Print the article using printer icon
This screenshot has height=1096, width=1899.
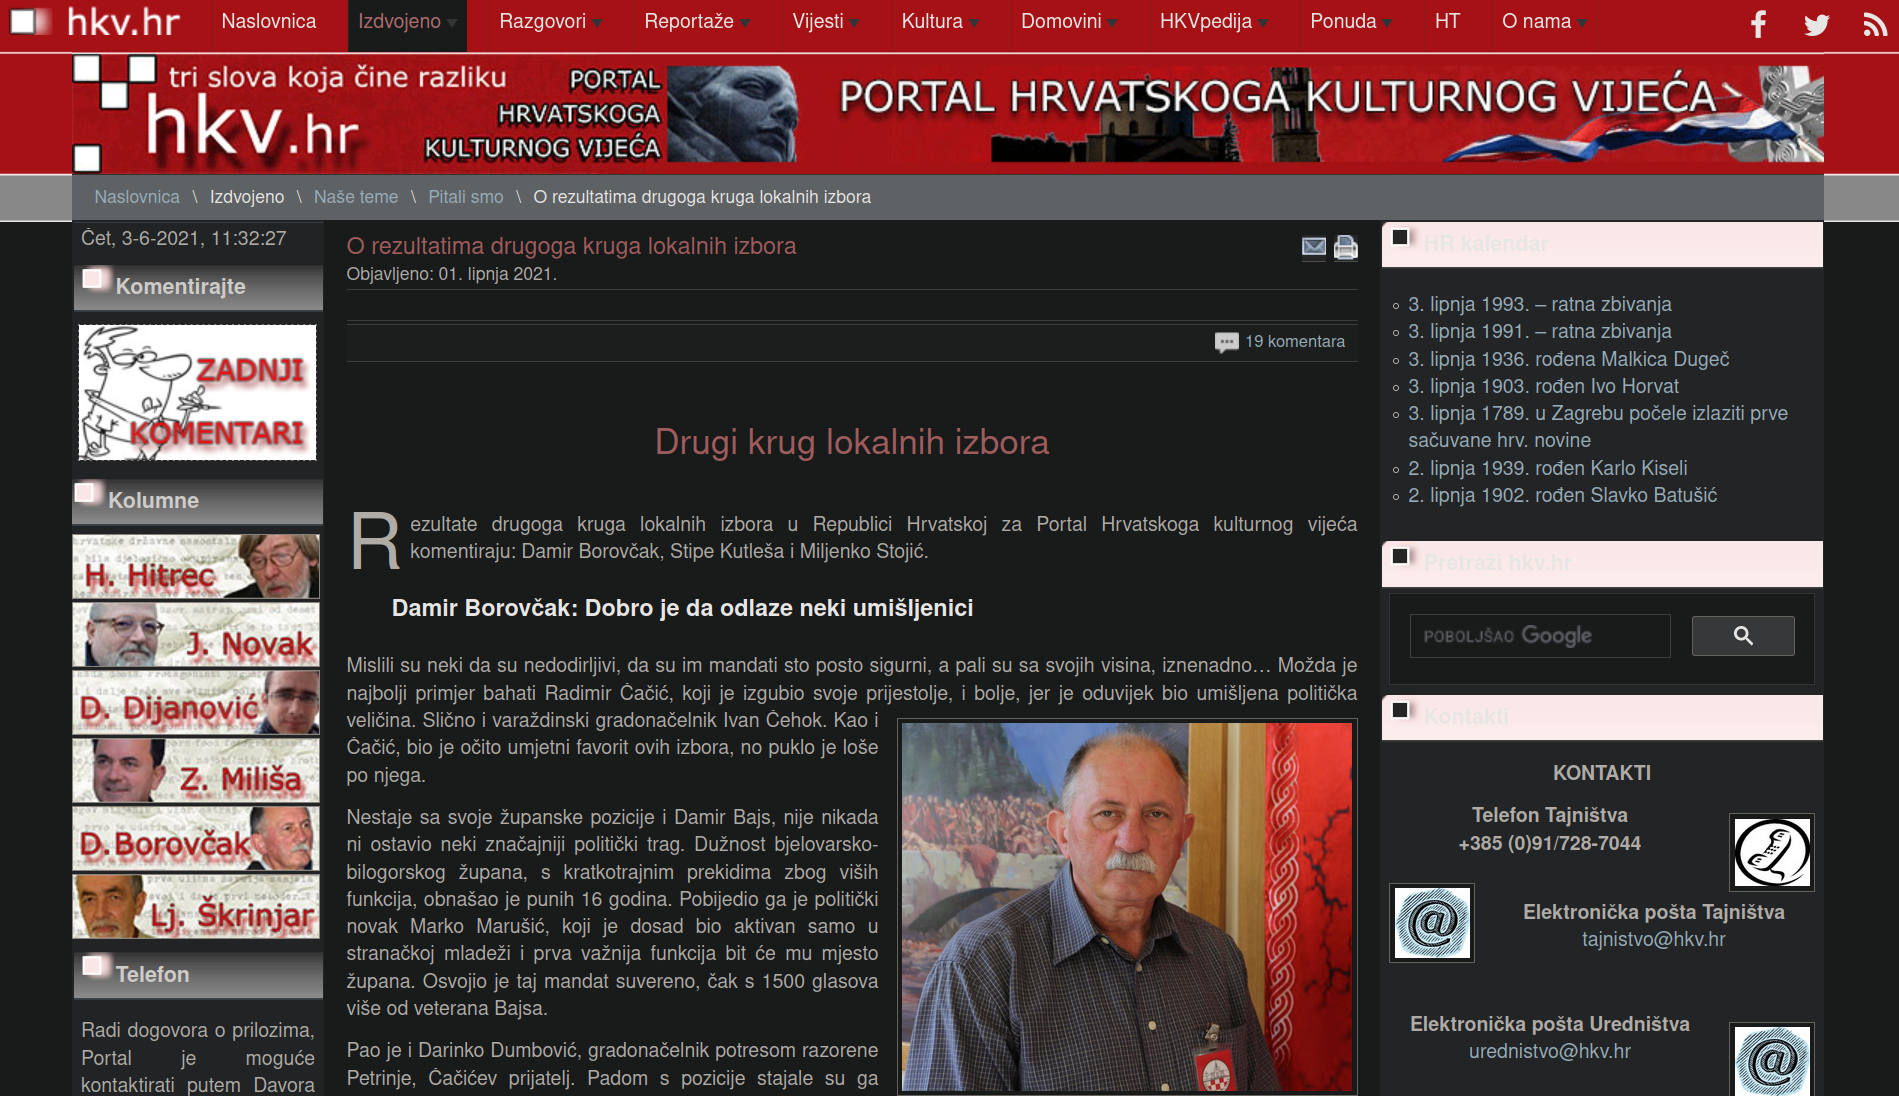pyautogui.click(x=1346, y=247)
